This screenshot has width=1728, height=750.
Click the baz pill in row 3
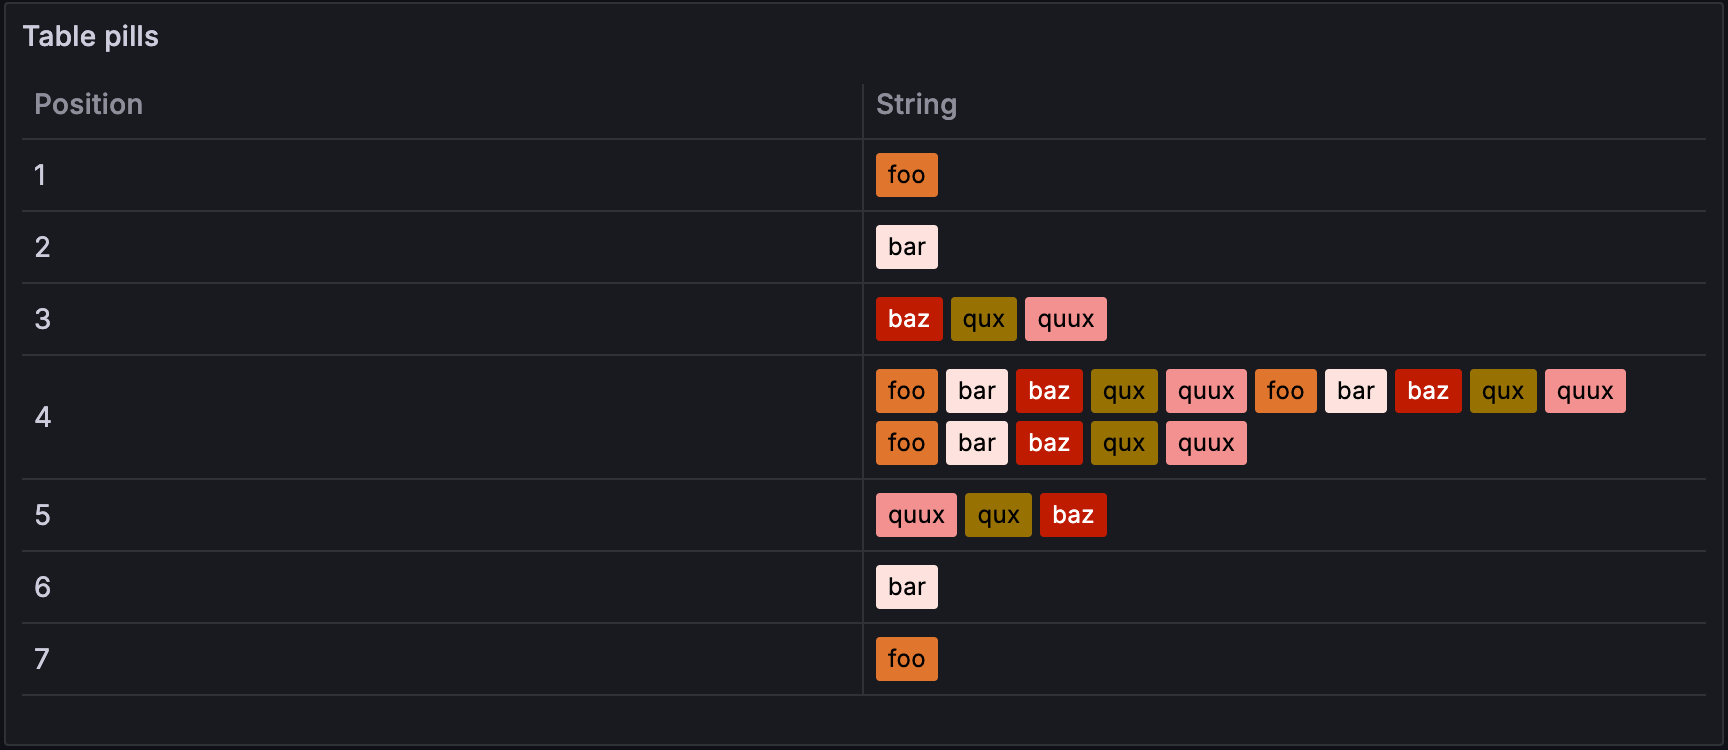908,319
